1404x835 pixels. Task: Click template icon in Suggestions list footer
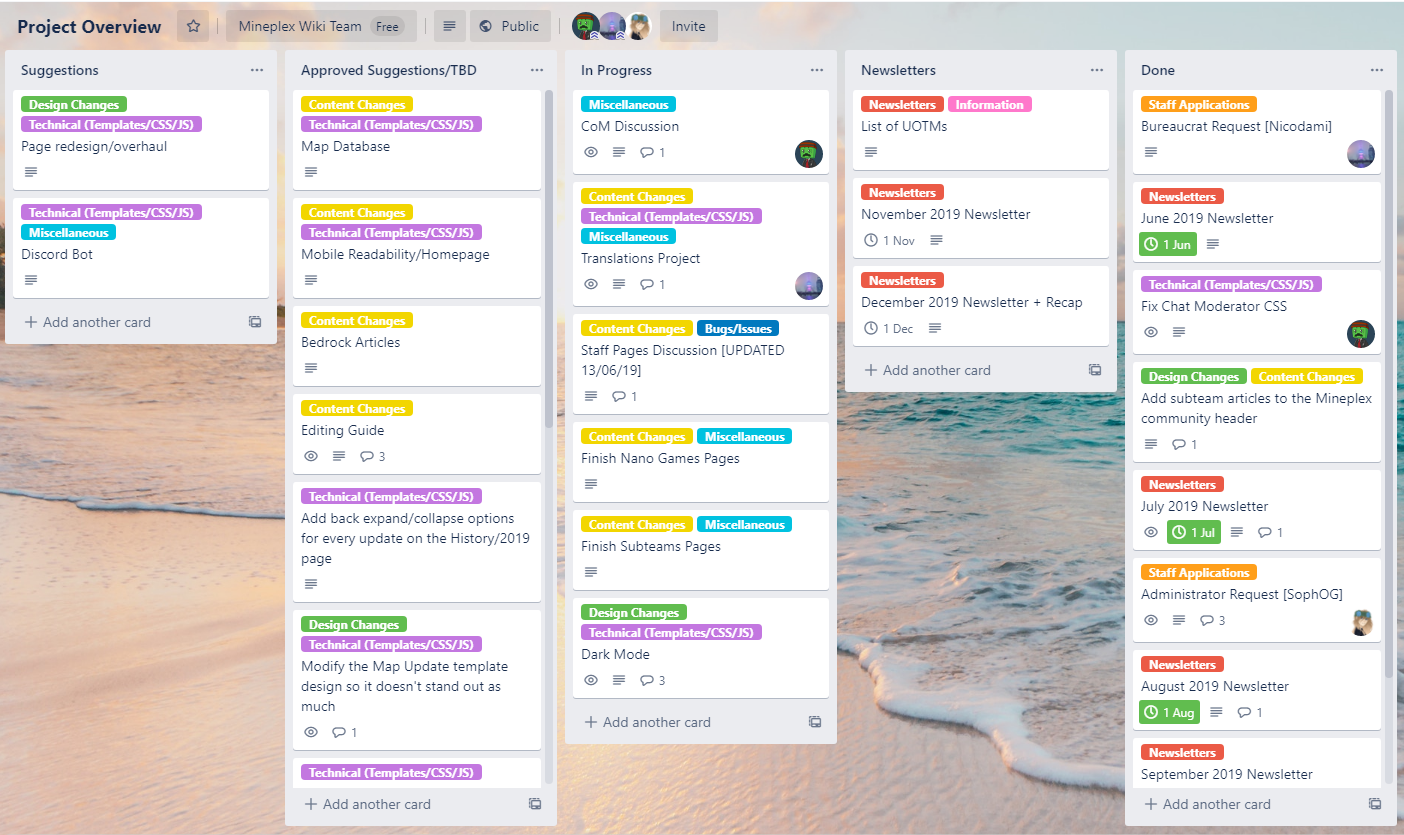tap(255, 322)
